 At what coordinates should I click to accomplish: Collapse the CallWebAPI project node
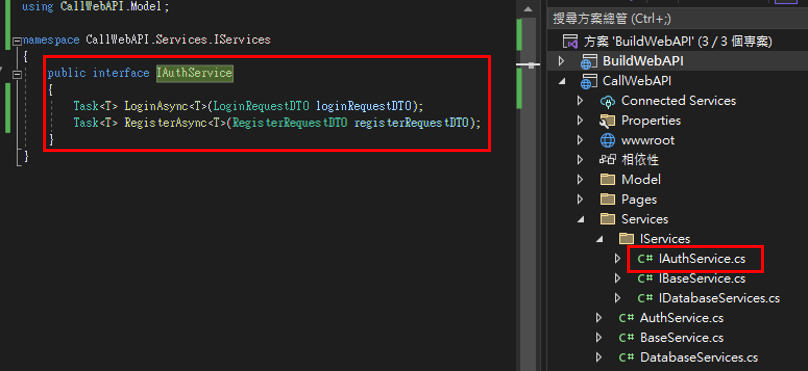562,81
